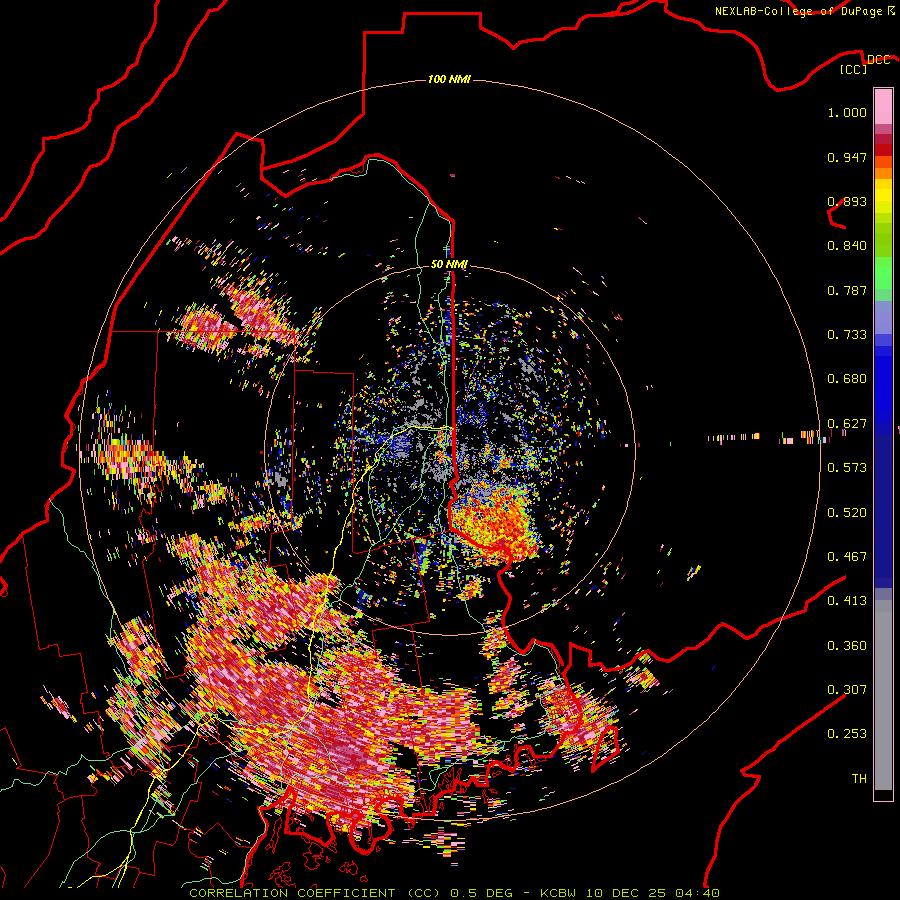900x900 pixels.
Task: Click the NEXLAB-College of DuPage credit text
Action: tap(798, 11)
